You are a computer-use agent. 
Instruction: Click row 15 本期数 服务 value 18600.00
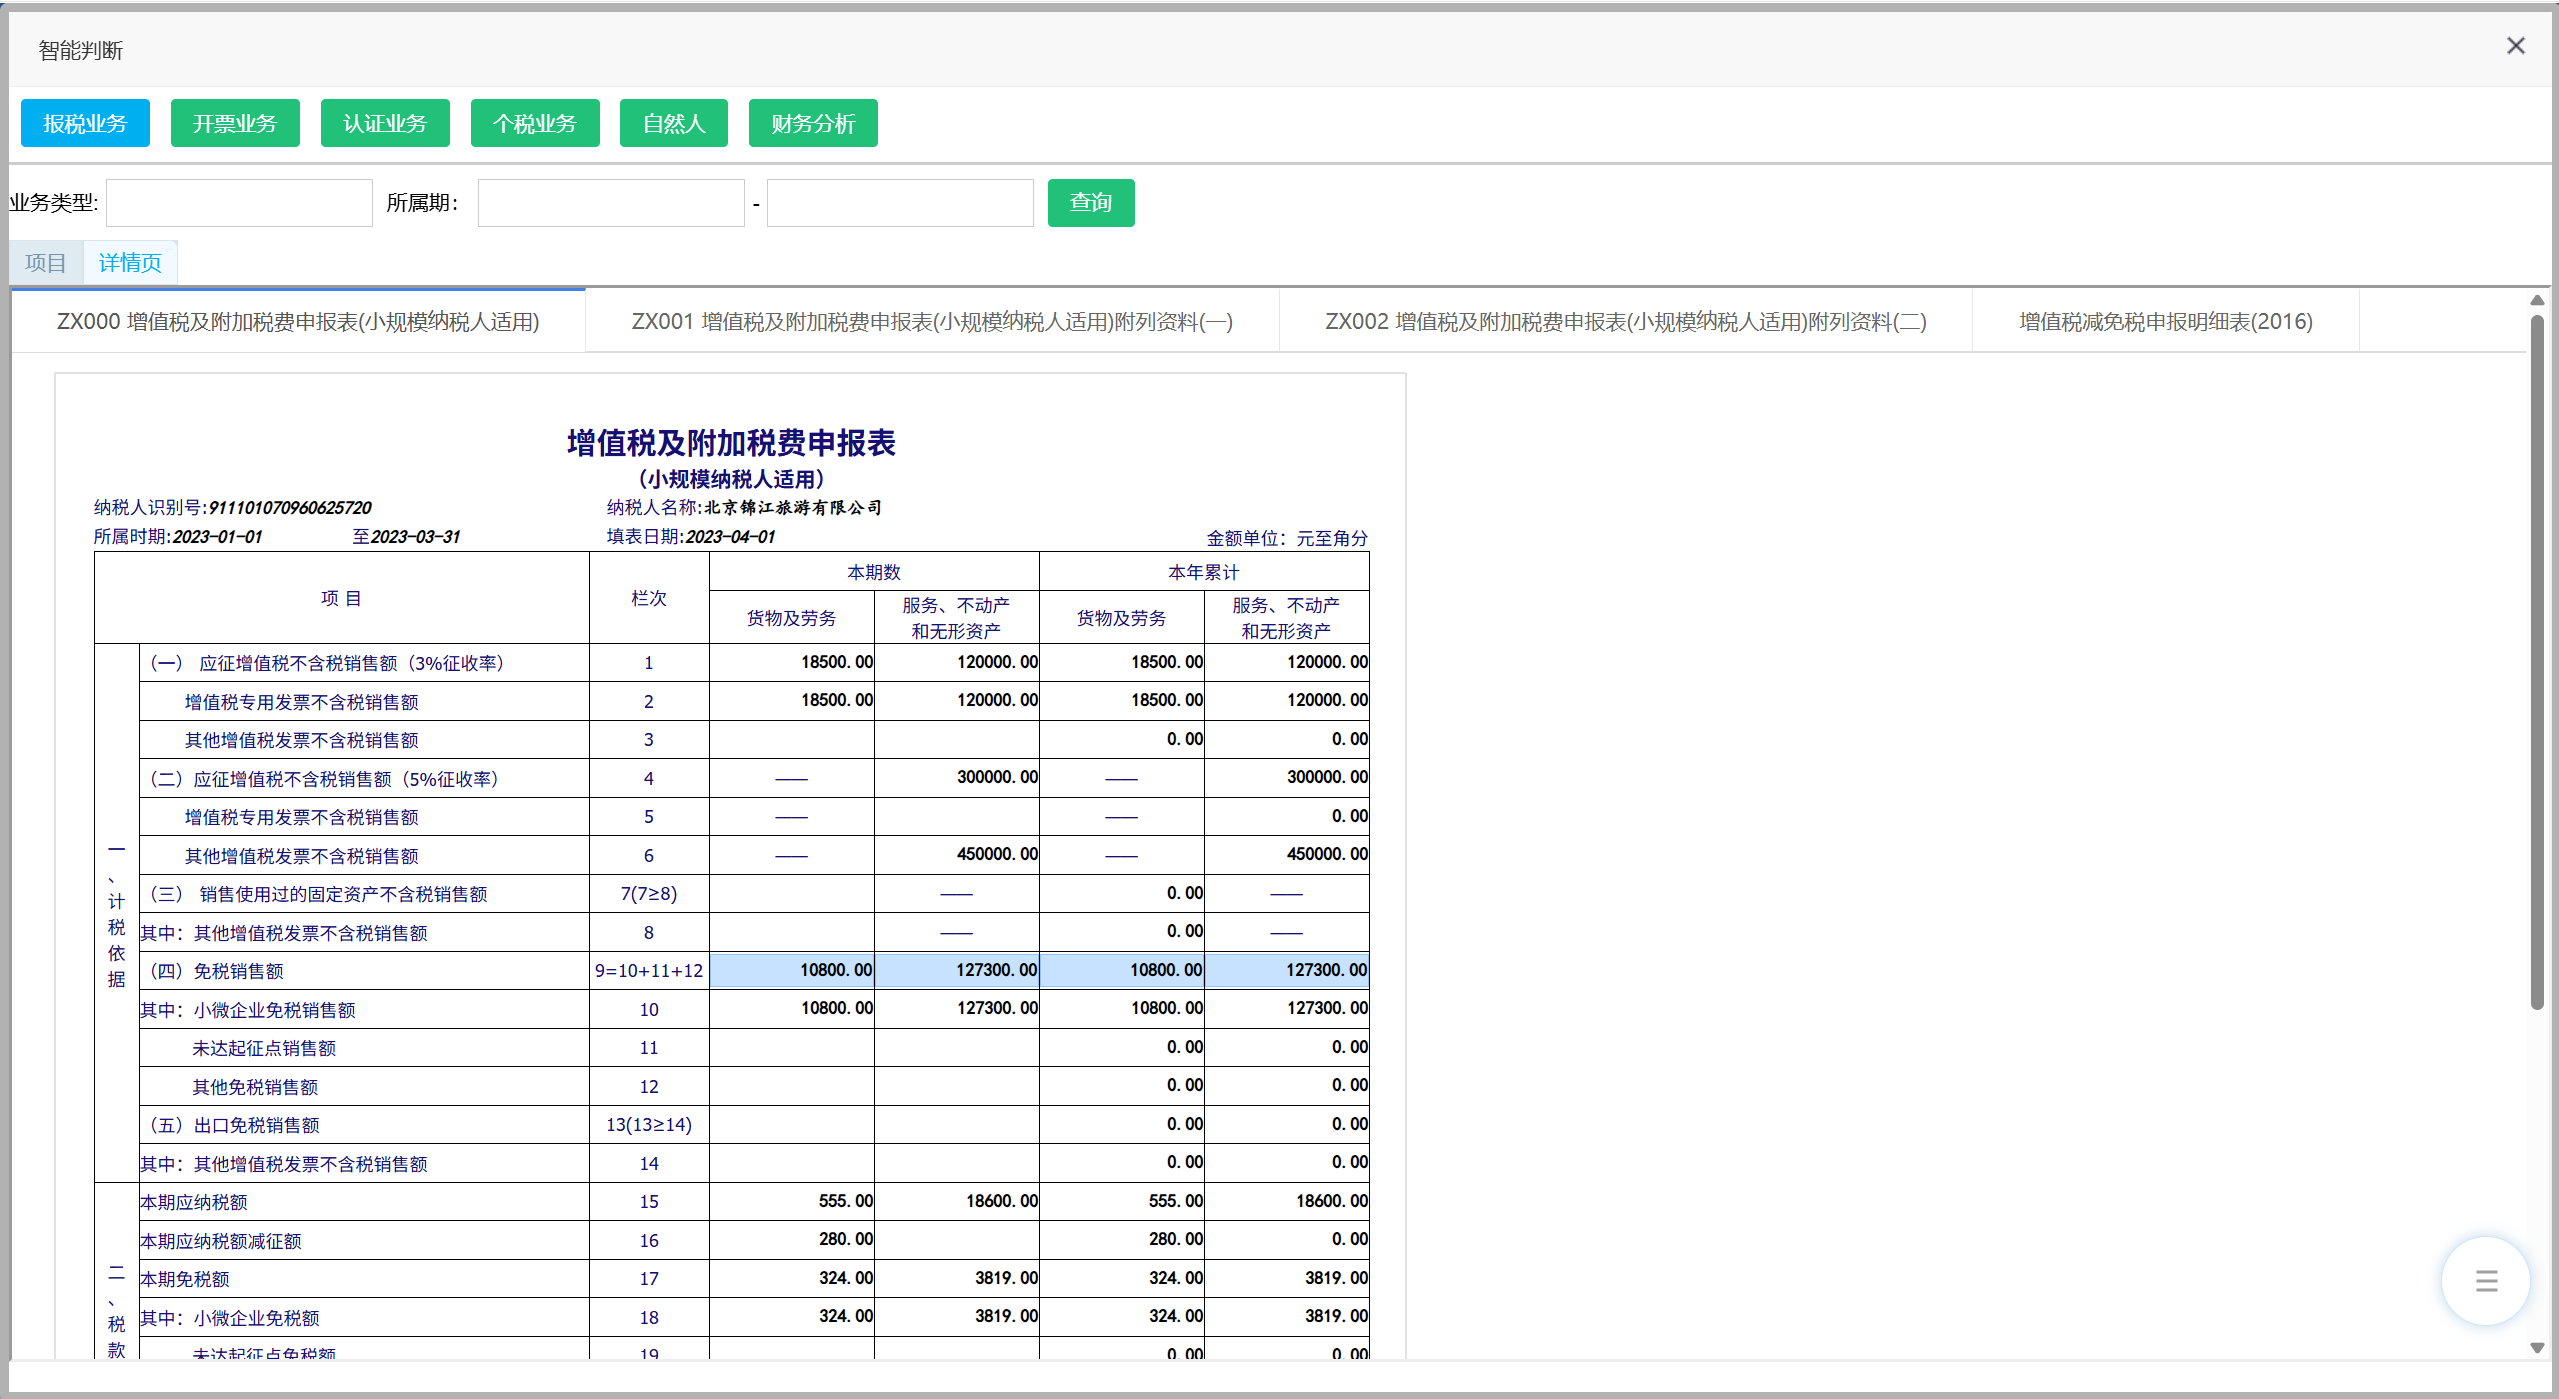pyautogui.click(x=1001, y=1201)
